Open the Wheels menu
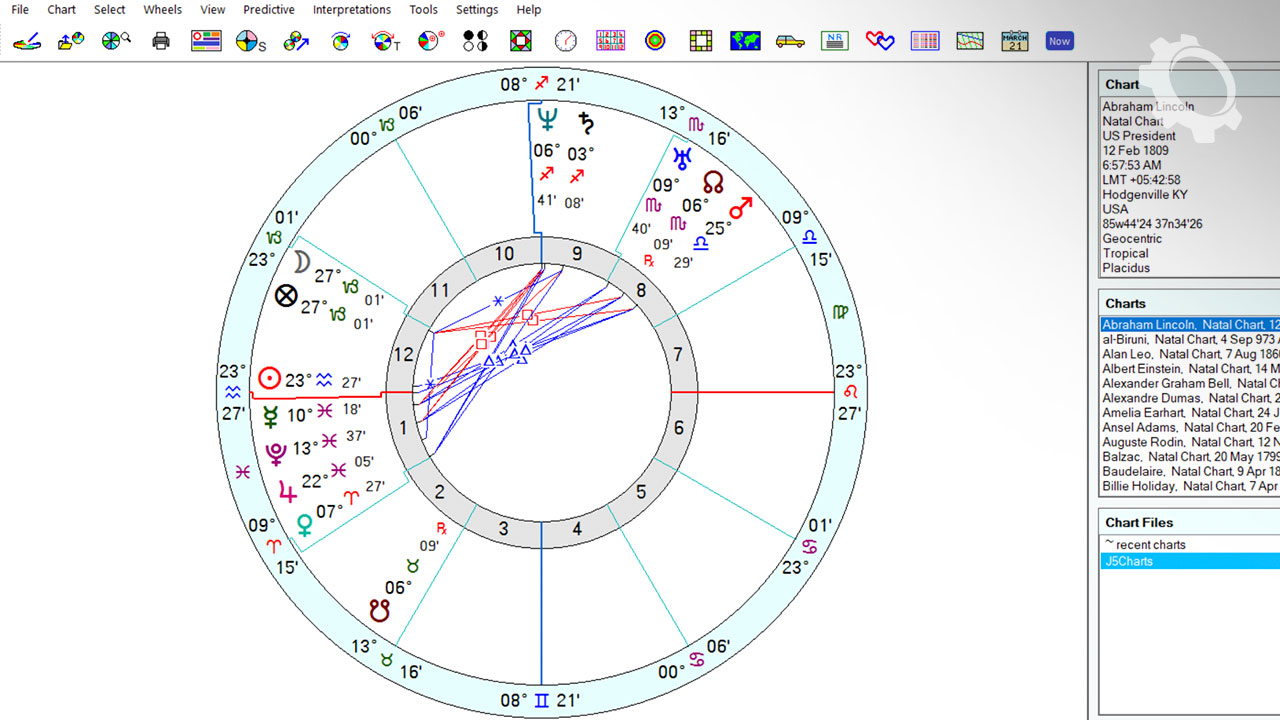The image size is (1280, 720). pyautogui.click(x=162, y=10)
